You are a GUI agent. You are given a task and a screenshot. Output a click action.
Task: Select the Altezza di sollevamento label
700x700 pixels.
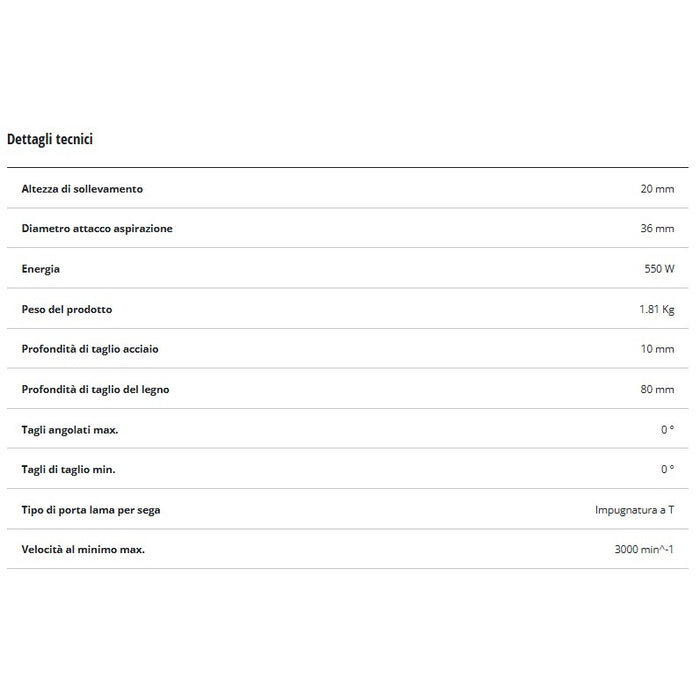pyautogui.click(x=82, y=189)
